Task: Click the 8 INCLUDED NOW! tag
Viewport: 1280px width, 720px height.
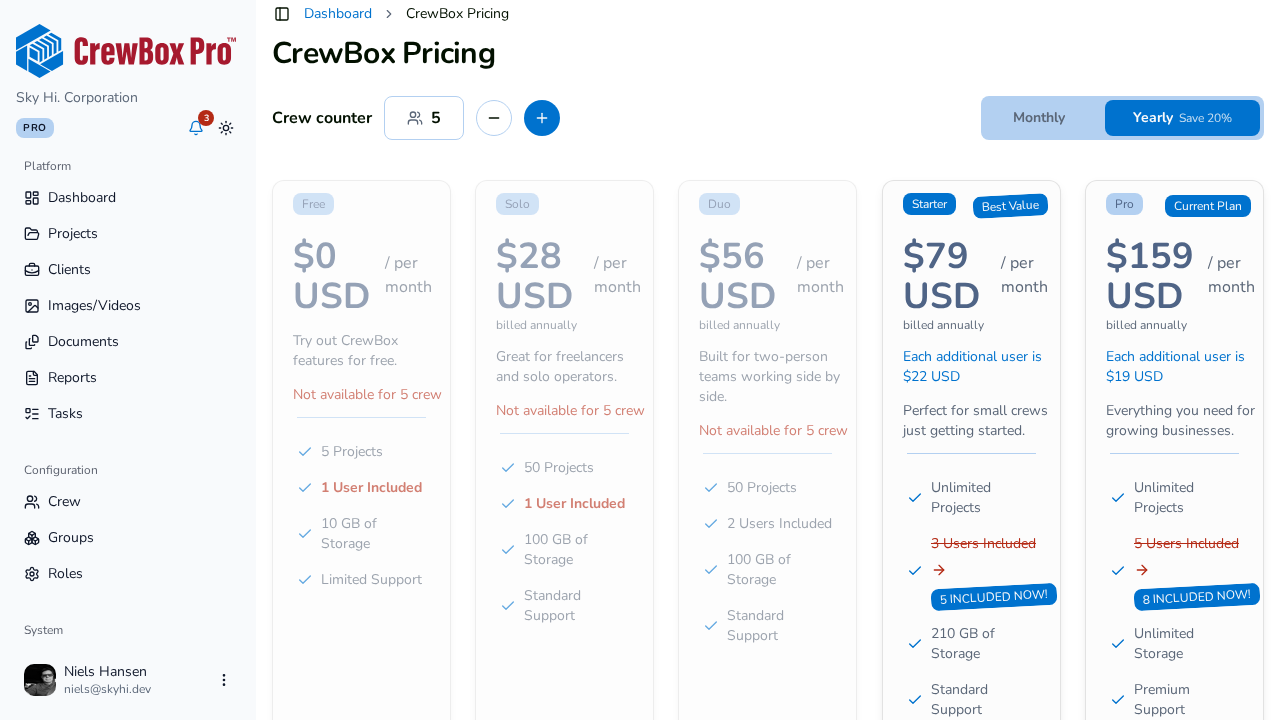Action: (1197, 597)
